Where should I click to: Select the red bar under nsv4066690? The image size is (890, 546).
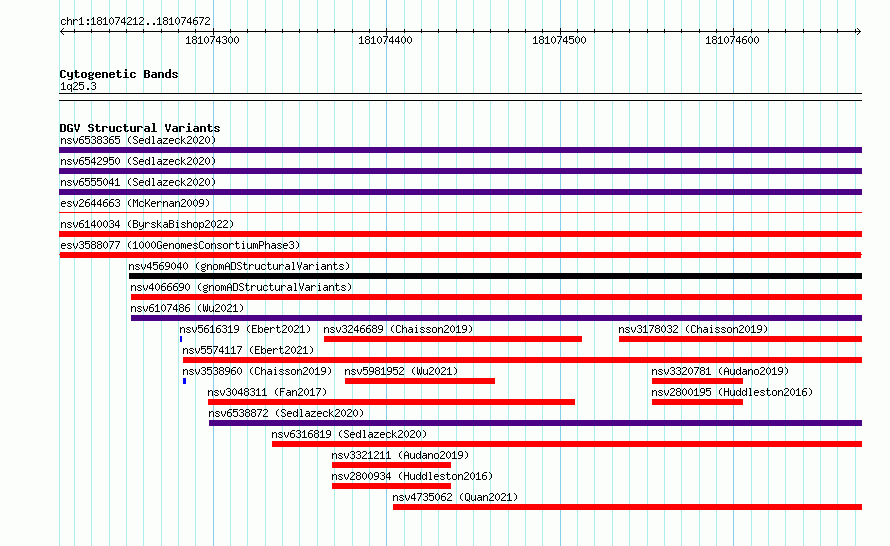pyautogui.click(x=496, y=297)
